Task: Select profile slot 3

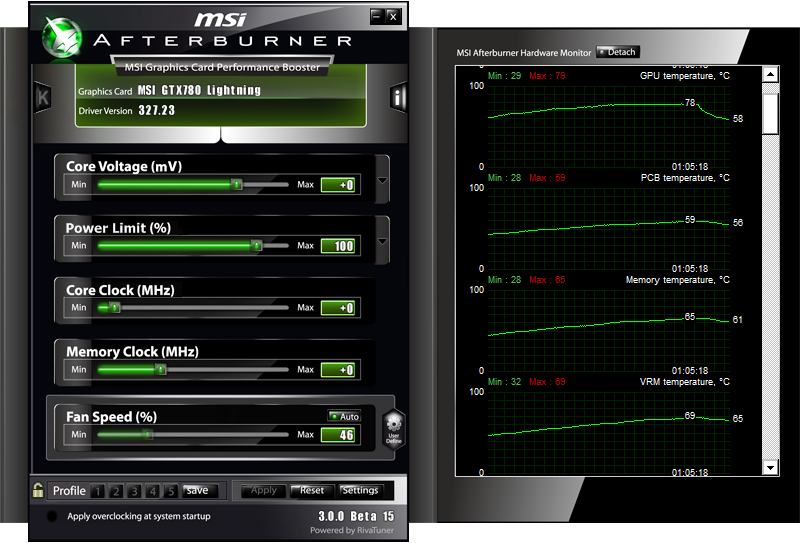Action: [x=134, y=491]
